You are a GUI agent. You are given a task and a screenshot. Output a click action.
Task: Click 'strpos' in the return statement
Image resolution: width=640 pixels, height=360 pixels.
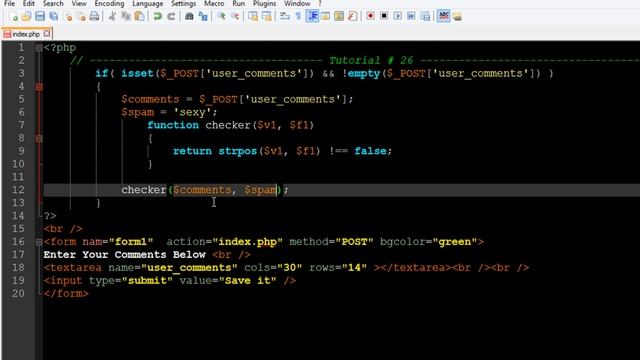point(237,151)
